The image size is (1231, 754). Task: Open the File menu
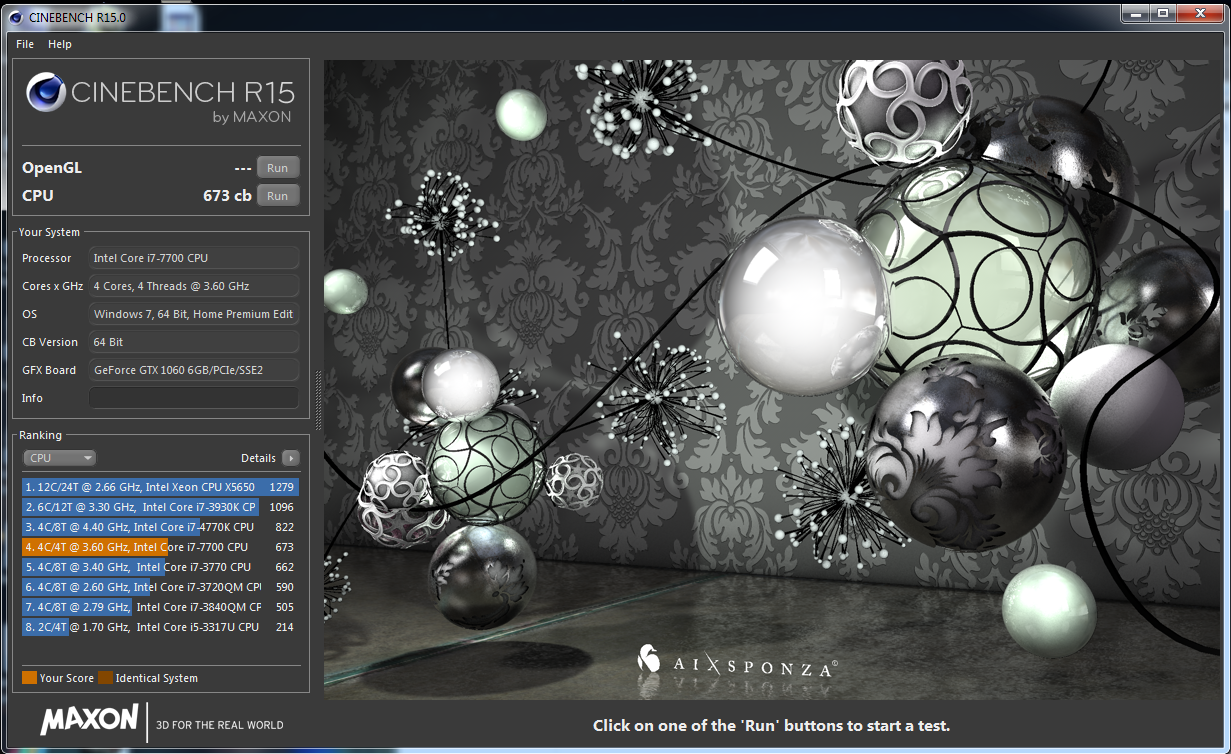point(25,44)
